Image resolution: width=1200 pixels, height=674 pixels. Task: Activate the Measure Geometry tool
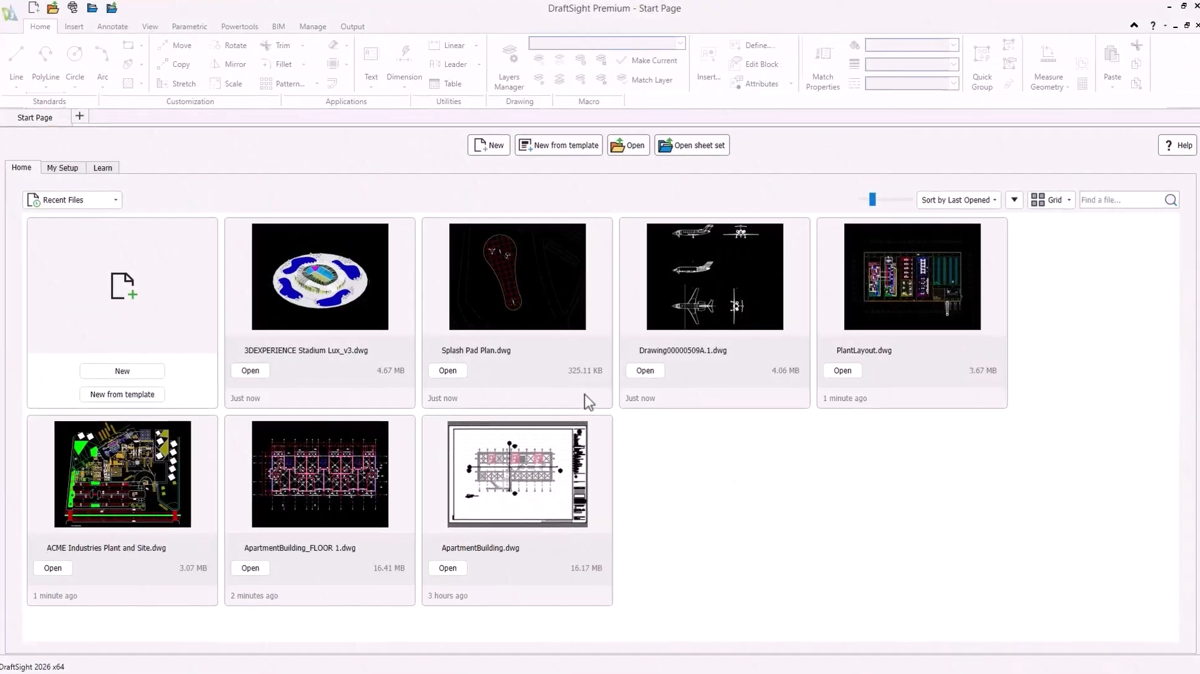click(1047, 66)
